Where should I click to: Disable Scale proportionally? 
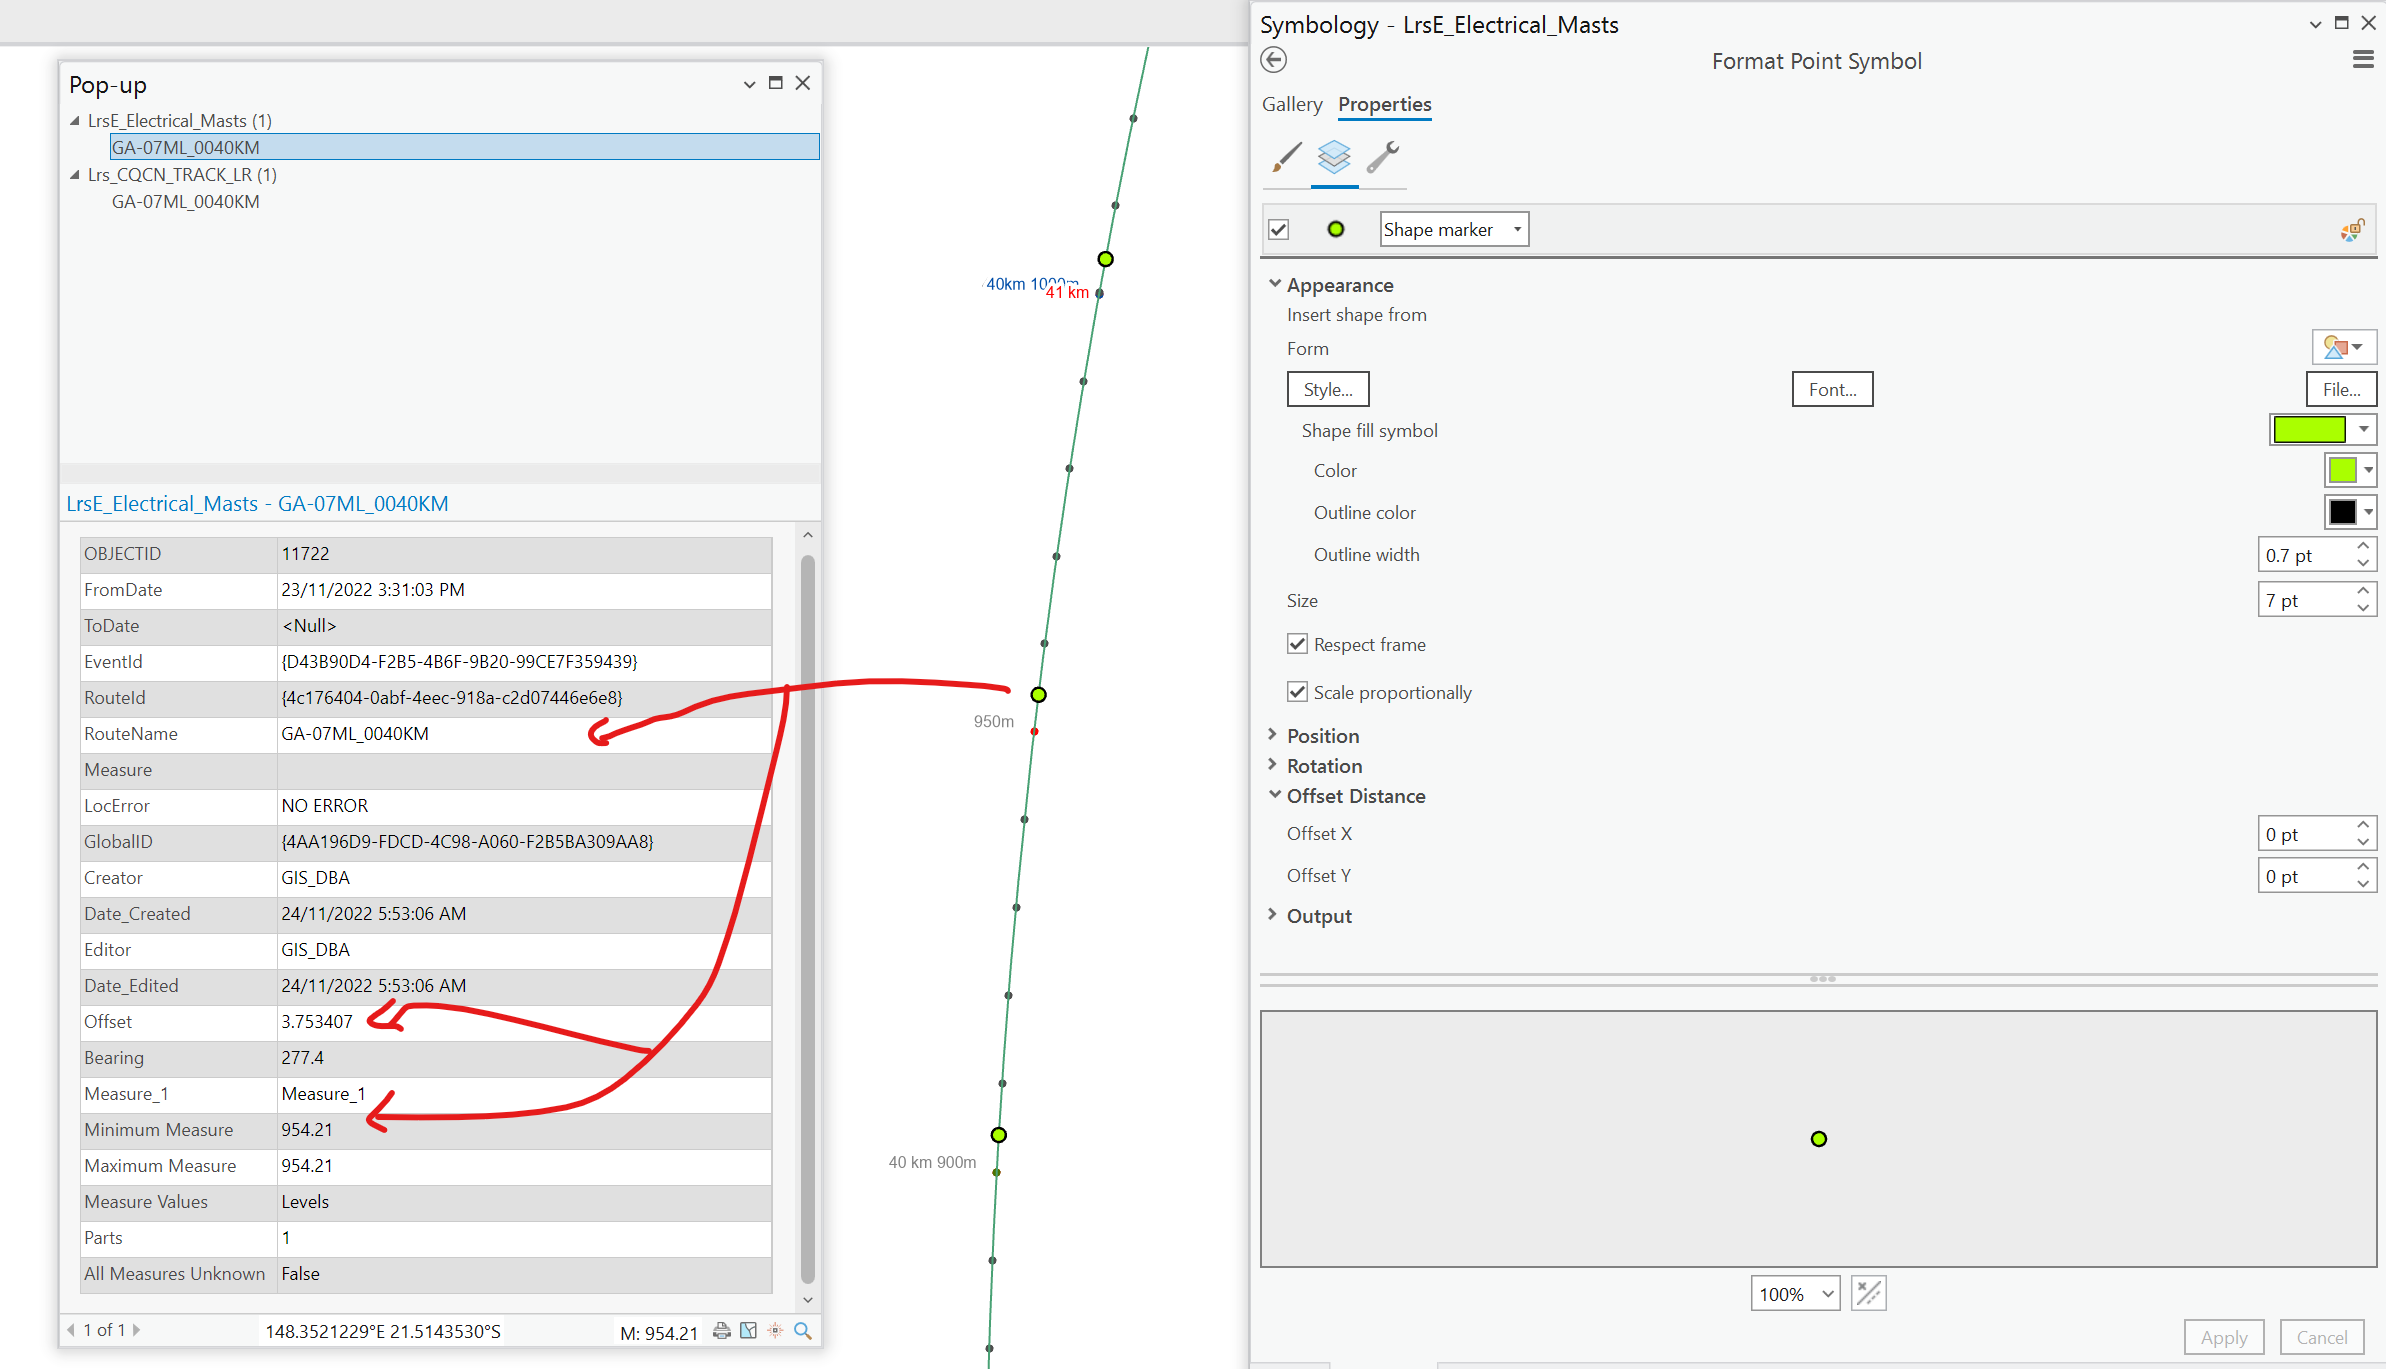coord(1297,691)
